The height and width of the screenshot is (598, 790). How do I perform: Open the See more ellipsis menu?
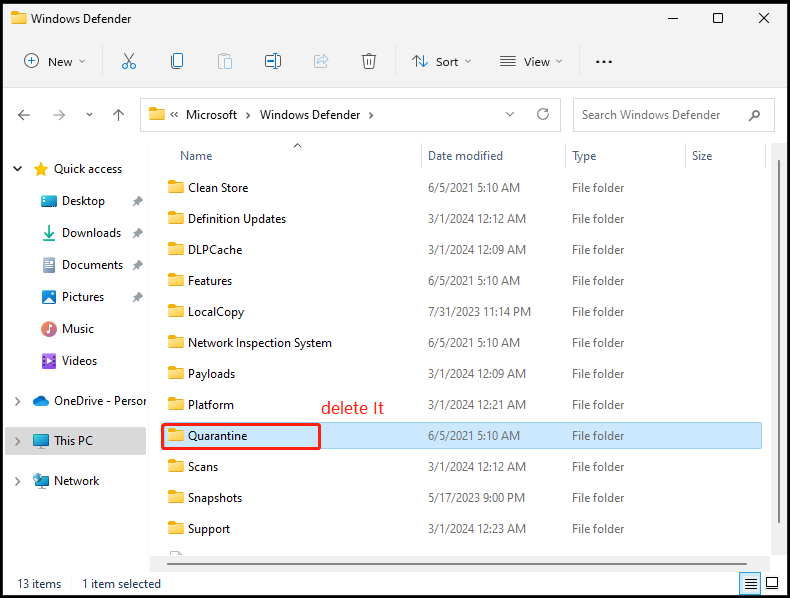tap(604, 62)
